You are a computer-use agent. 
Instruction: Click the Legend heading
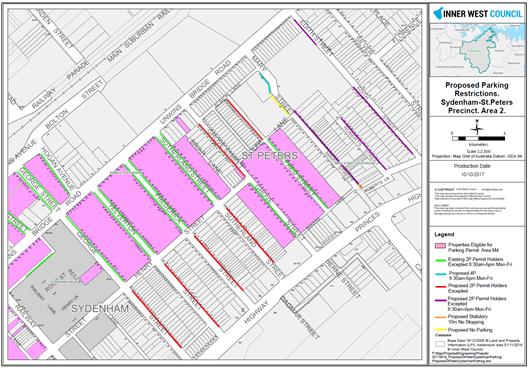(444, 234)
